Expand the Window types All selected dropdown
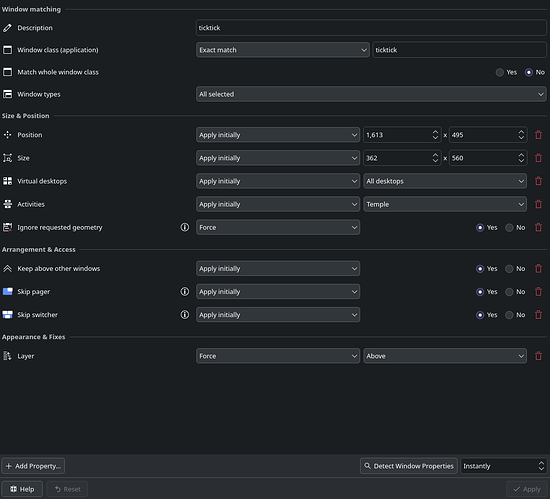 371,94
